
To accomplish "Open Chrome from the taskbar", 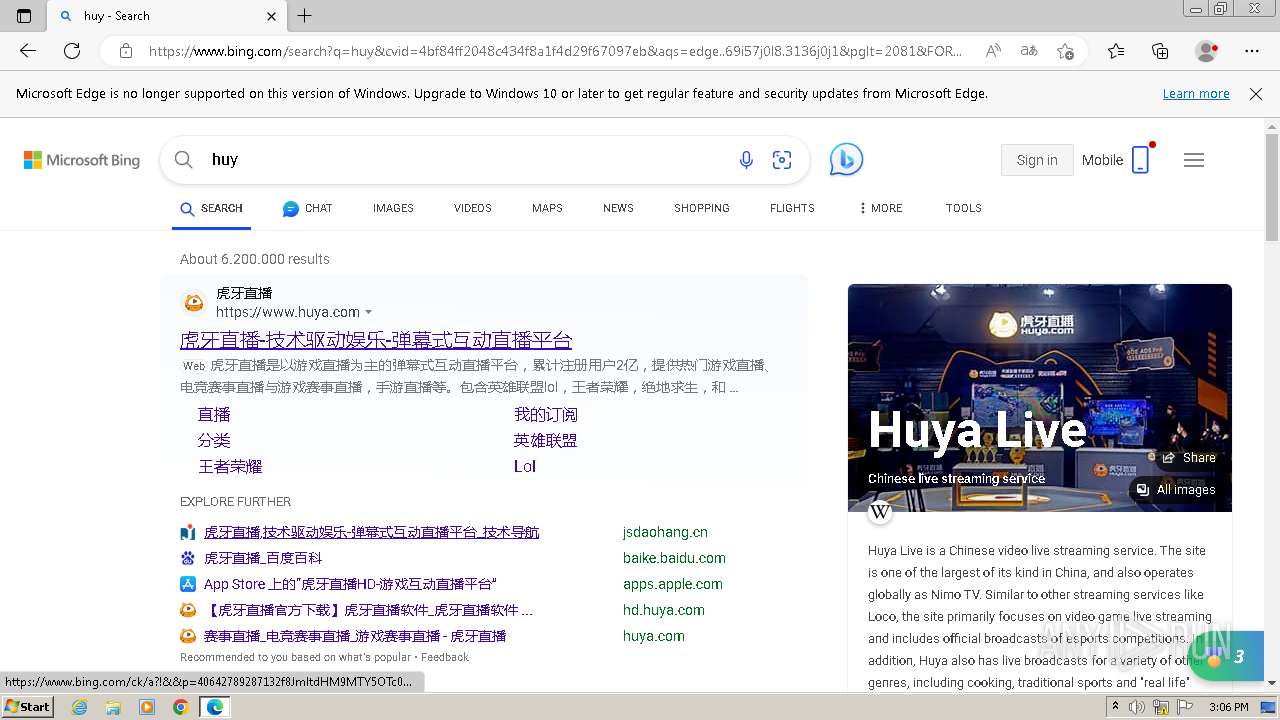I will pos(180,707).
